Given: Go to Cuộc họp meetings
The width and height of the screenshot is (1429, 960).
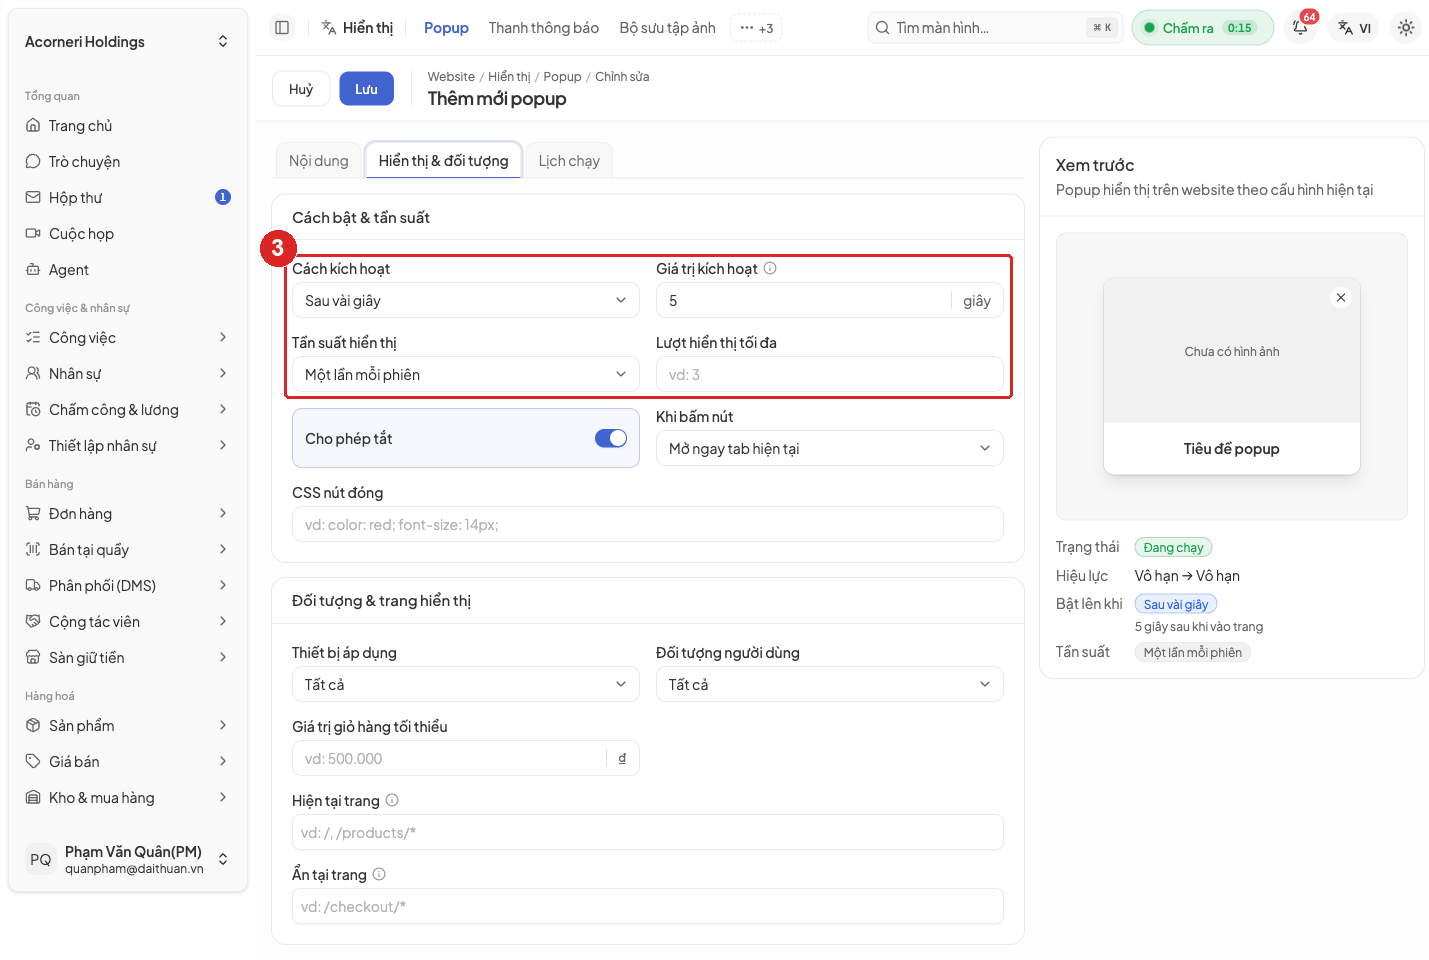Looking at the screenshot, I should click(x=128, y=234).
